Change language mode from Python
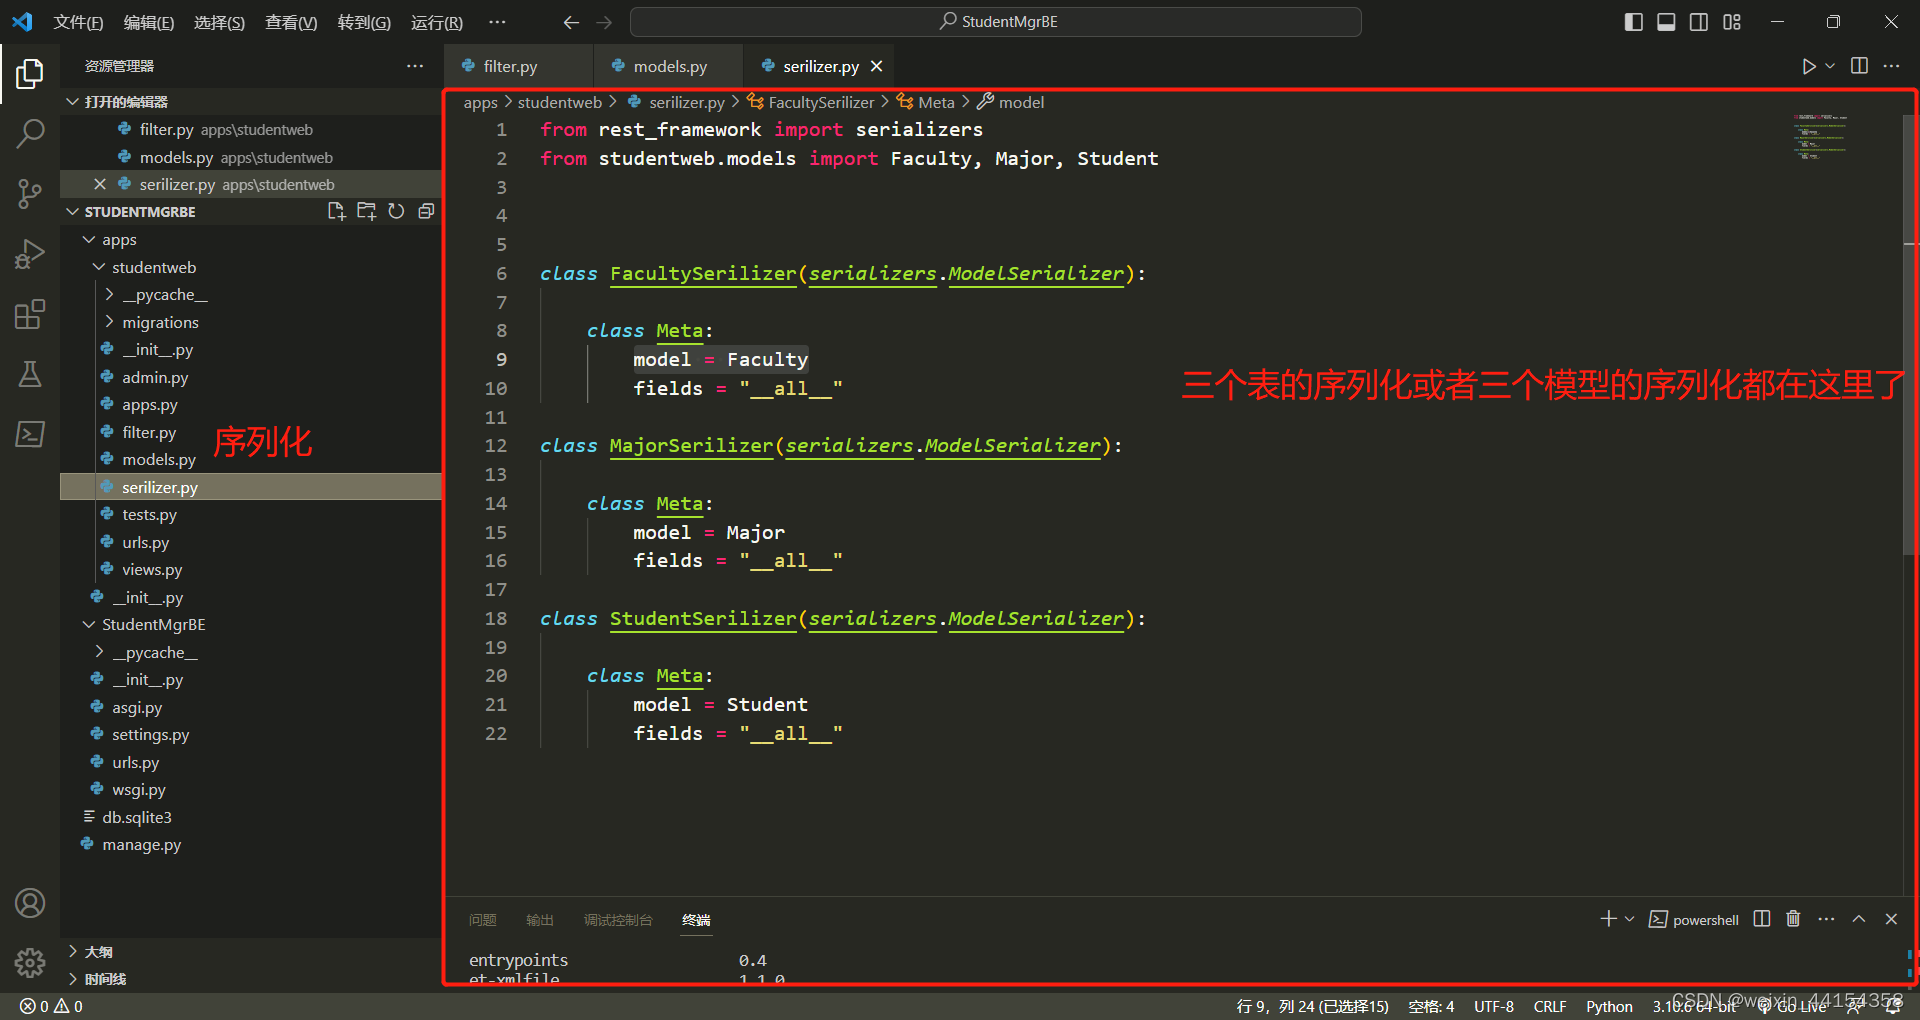Image resolution: width=1920 pixels, height=1020 pixels. coord(1609,1006)
